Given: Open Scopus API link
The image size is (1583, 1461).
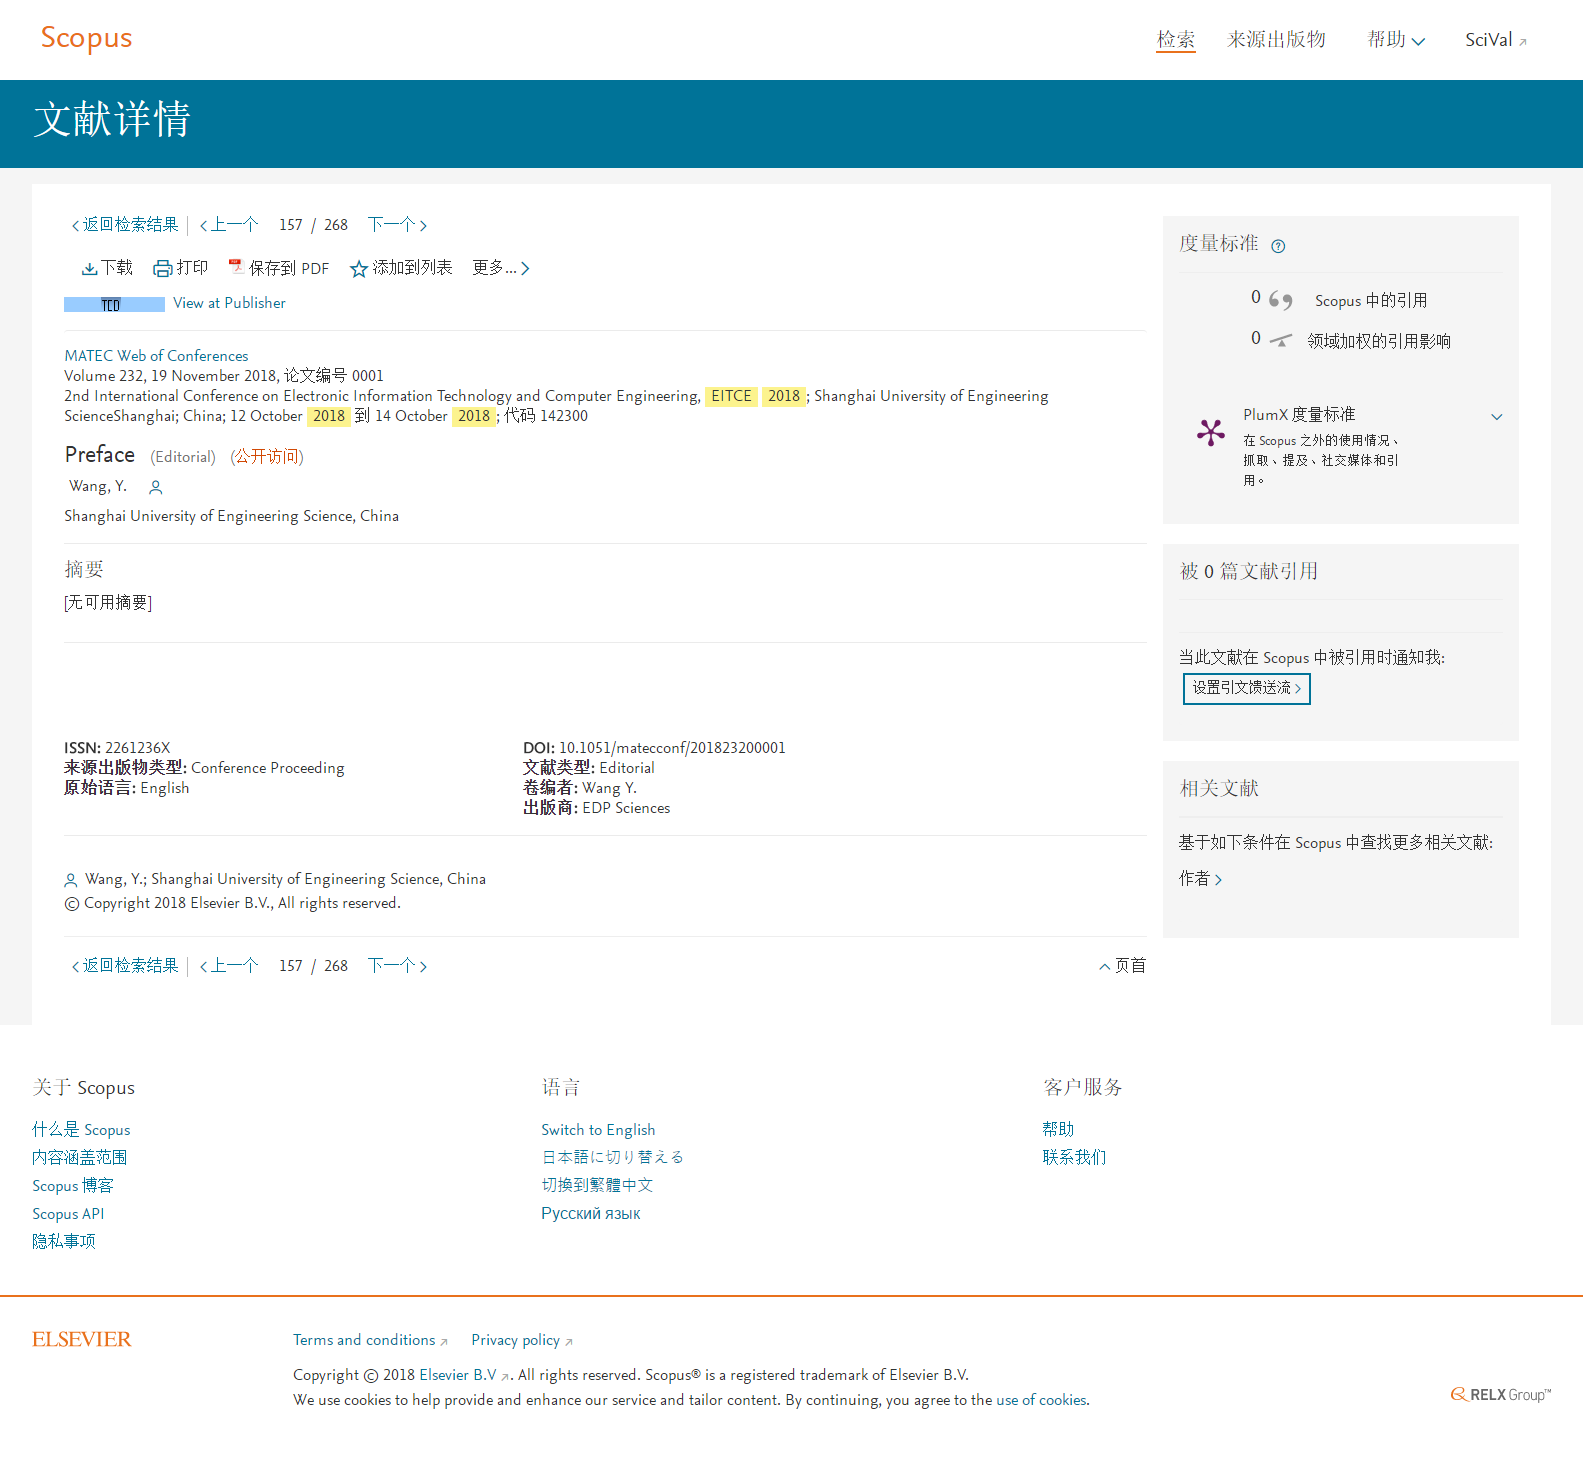Looking at the screenshot, I should click(x=68, y=1214).
